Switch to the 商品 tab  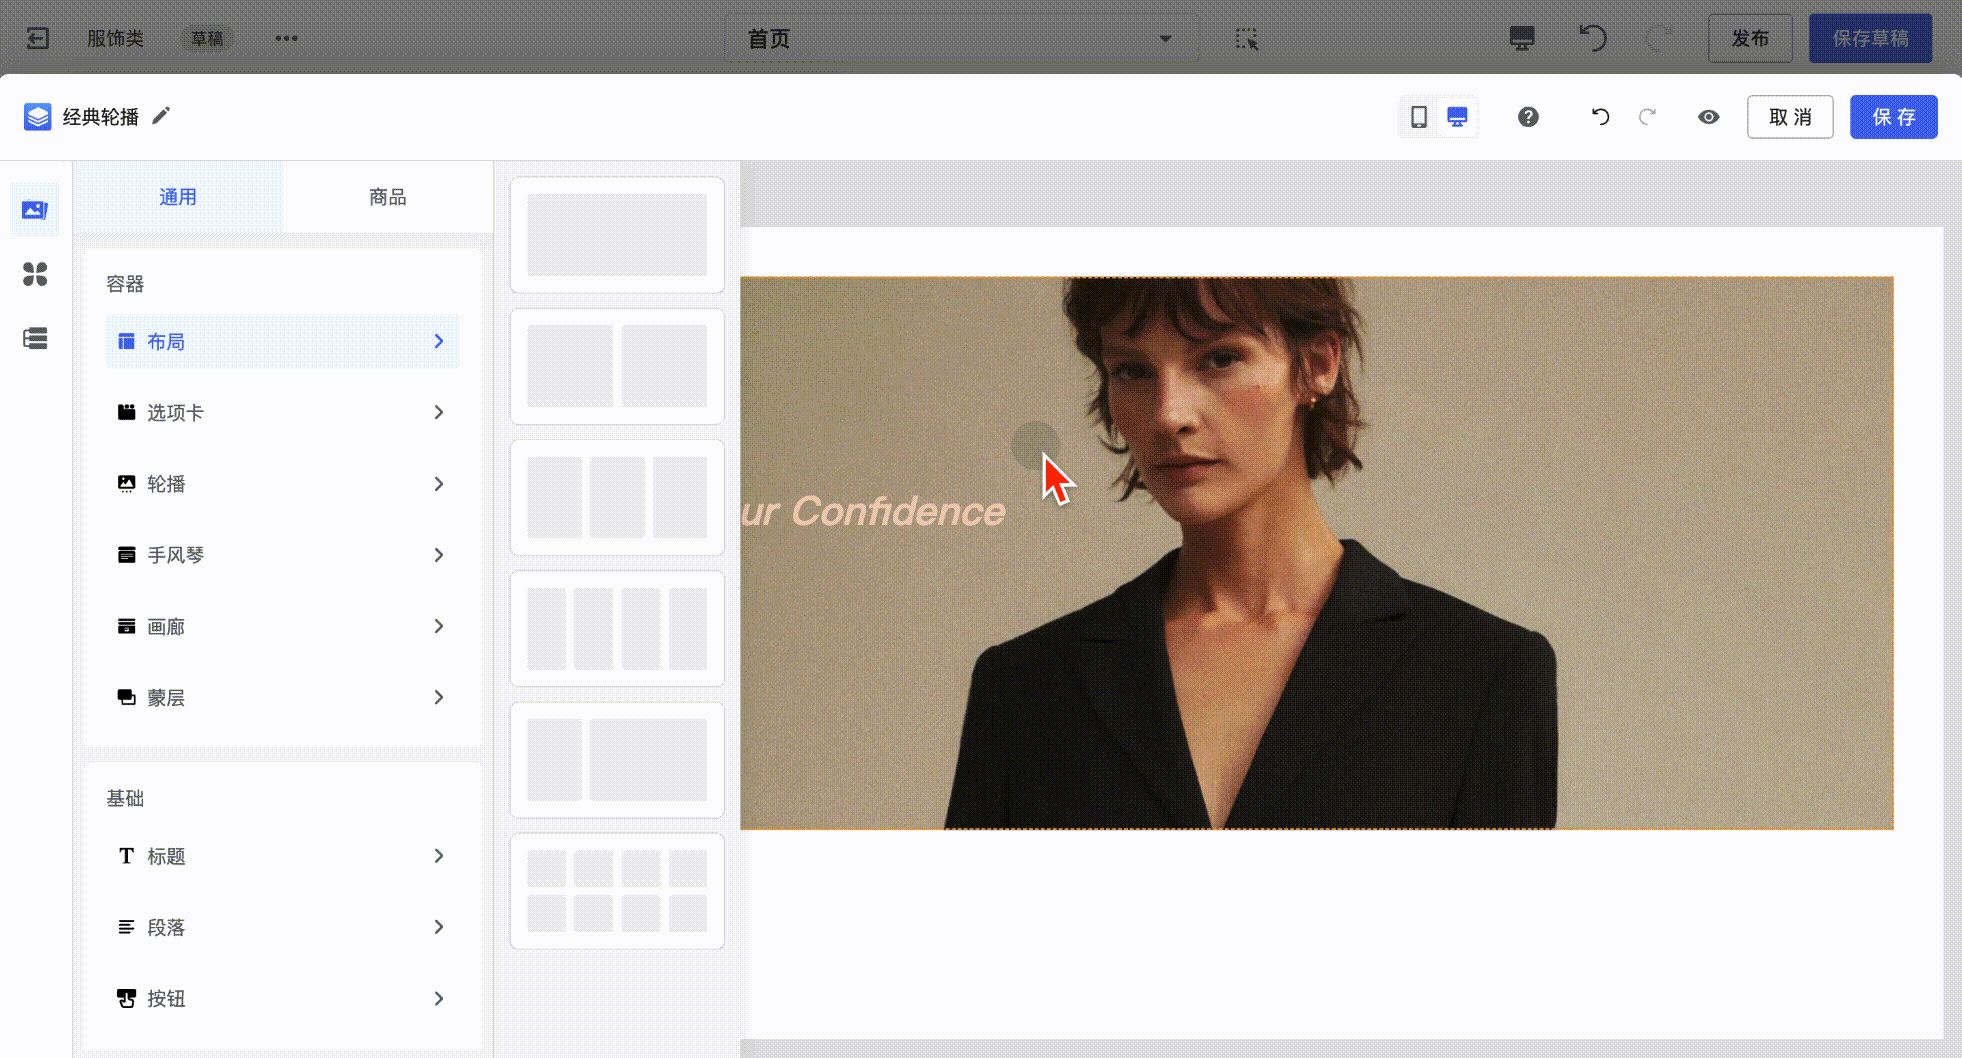click(387, 197)
